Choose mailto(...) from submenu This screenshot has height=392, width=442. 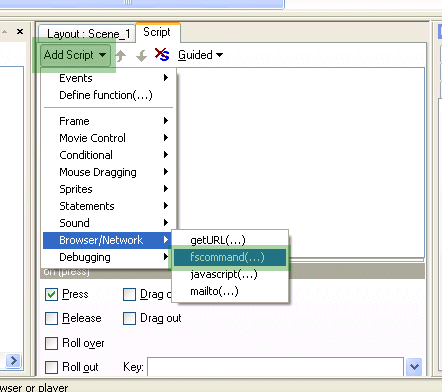pyautogui.click(x=230, y=291)
